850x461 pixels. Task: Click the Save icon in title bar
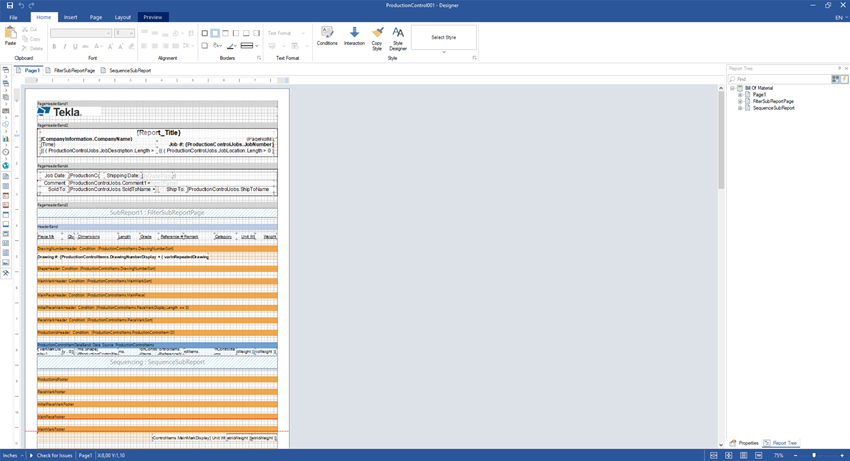click(x=10, y=5)
